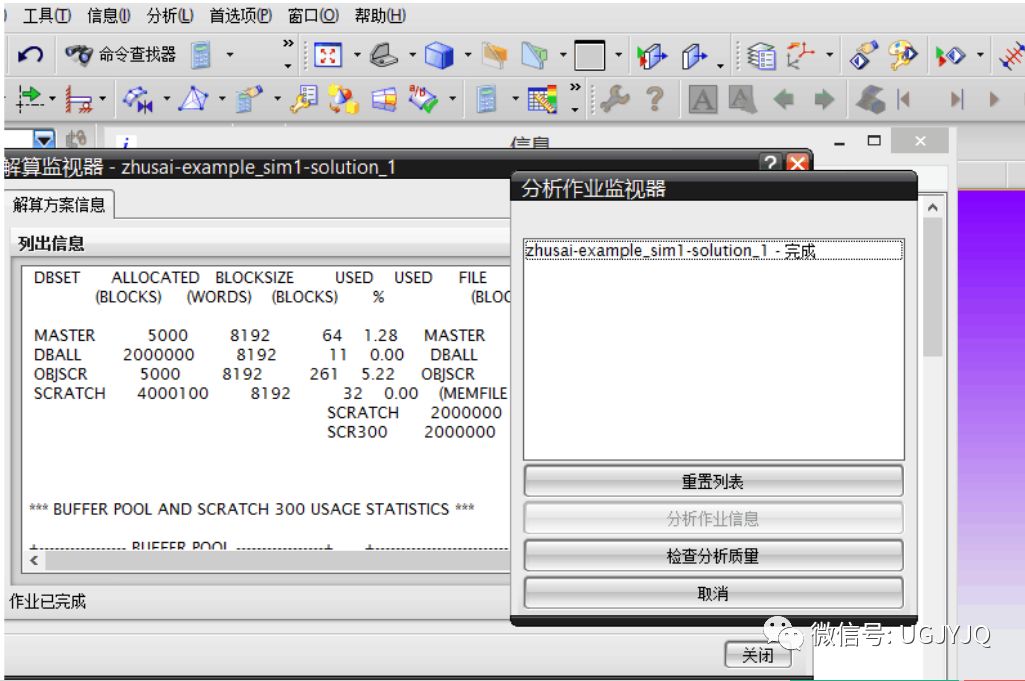Click the 关闭 button in solution monitor
This screenshot has height=681, width=1025.
(x=758, y=655)
